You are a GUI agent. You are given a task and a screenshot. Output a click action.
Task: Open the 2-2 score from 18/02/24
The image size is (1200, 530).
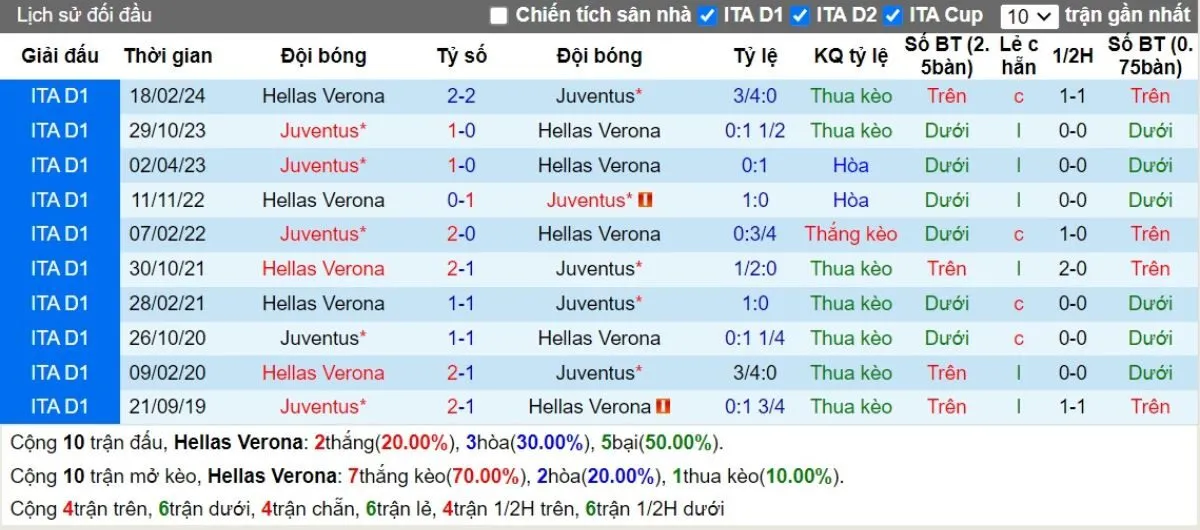[461, 97]
